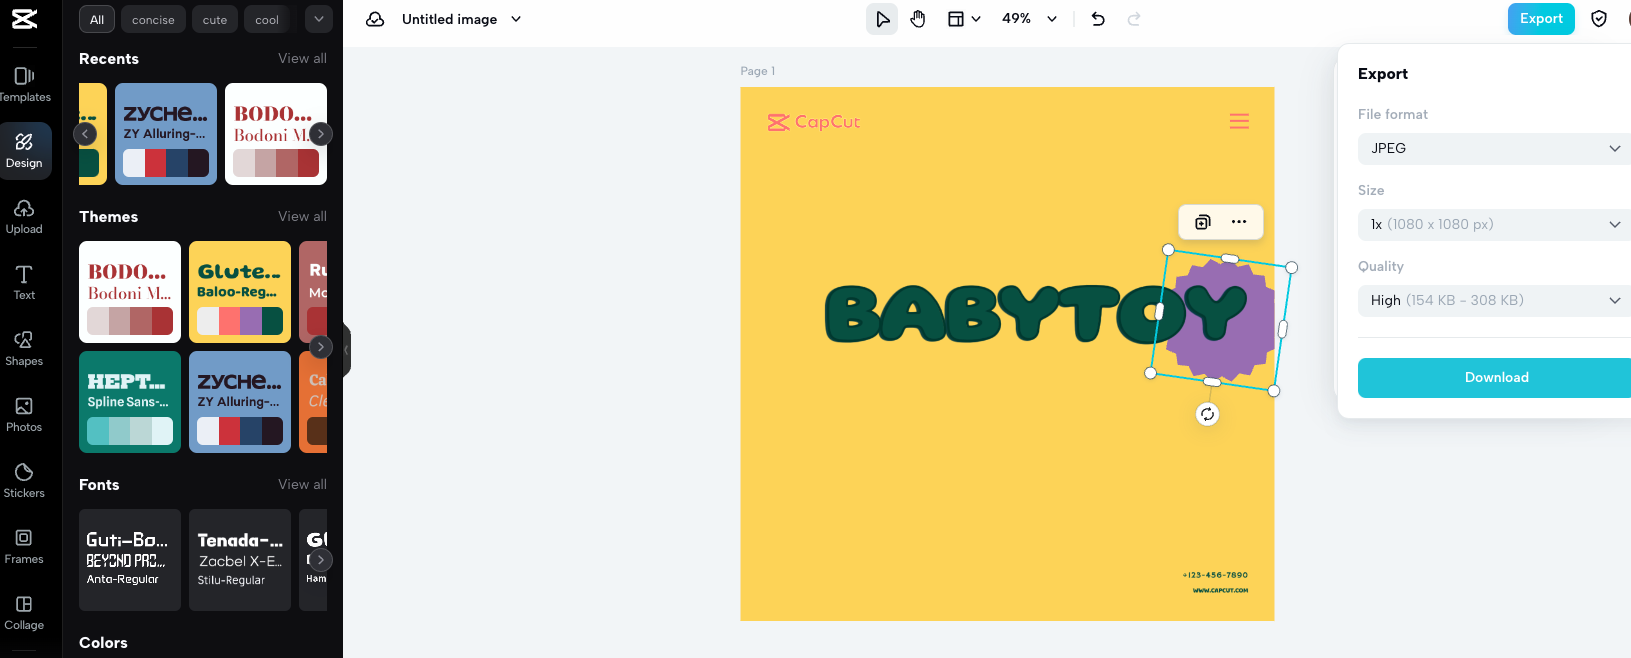Select the 'concise' filter tag
The width and height of the screenshot is (1631, 658).
153,20
